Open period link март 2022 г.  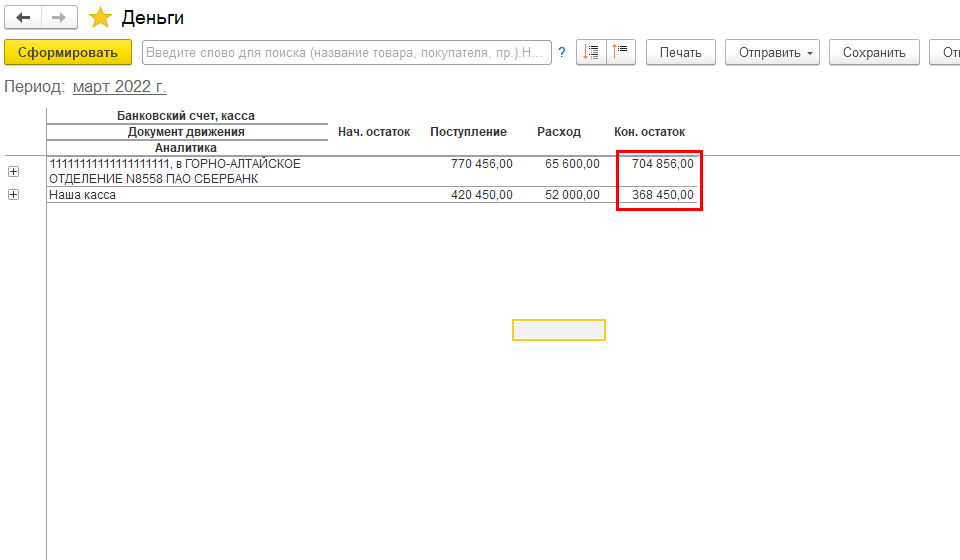click(x=120, y=87)
